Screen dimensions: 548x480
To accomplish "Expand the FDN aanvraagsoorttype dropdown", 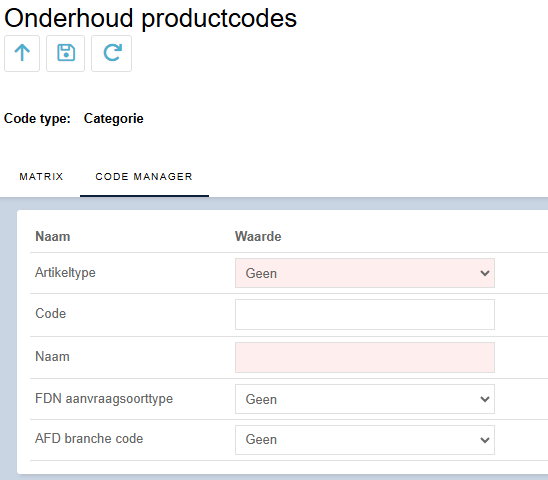I will [x=365, y=399].
